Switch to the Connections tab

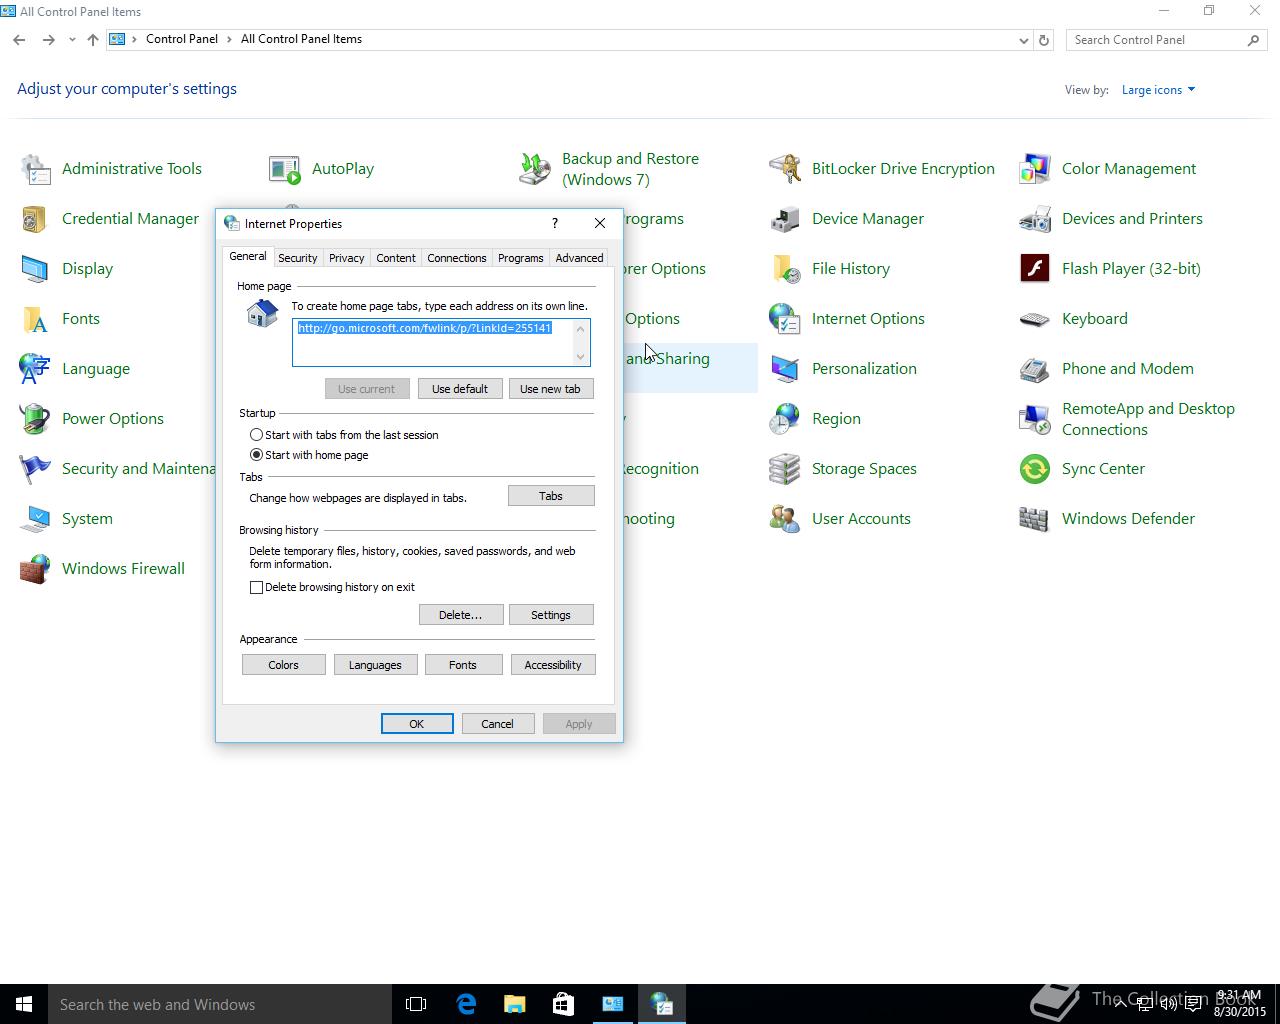[456, 258]
